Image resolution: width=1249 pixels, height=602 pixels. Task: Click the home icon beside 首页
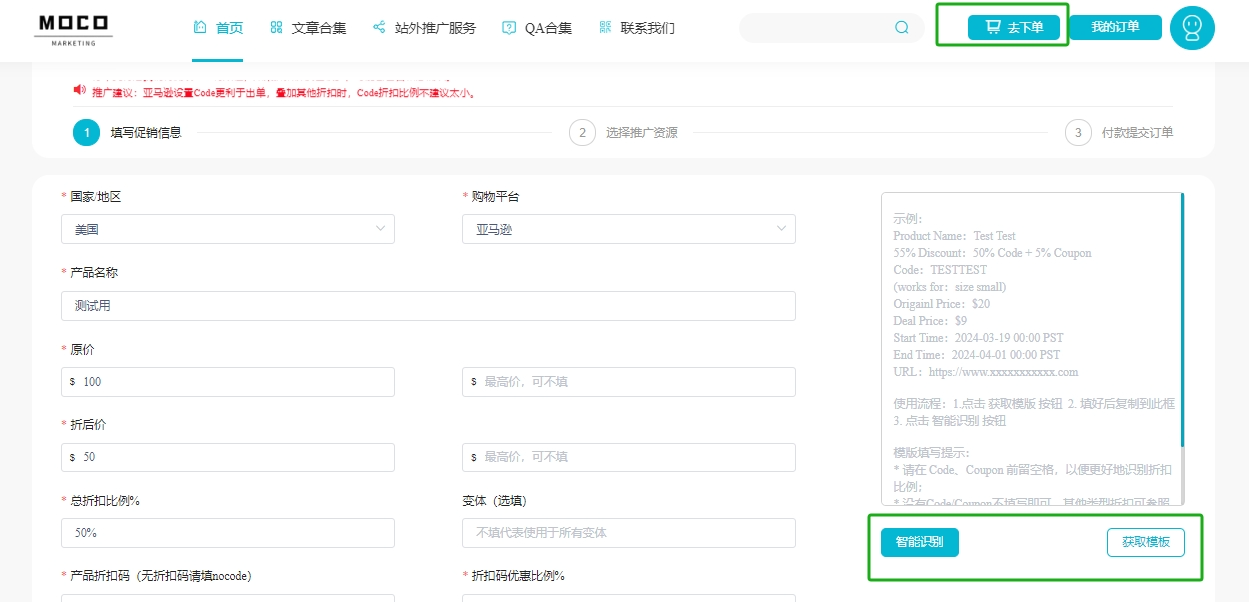(200, 27)
